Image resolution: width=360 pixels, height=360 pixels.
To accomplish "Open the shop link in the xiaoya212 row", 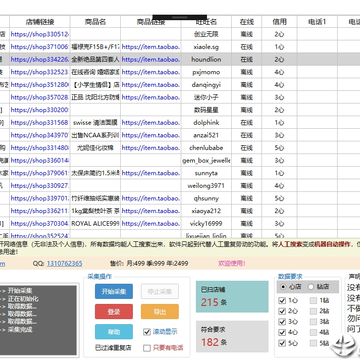I will pos(40,211).
